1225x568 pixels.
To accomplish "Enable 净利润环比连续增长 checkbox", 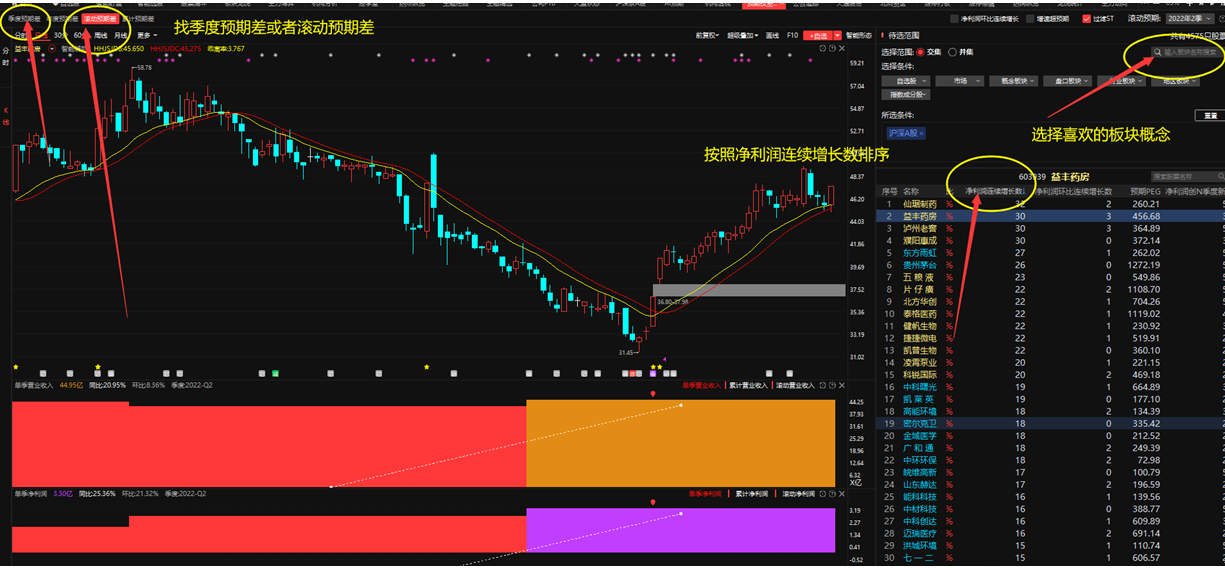I will 953,18.
